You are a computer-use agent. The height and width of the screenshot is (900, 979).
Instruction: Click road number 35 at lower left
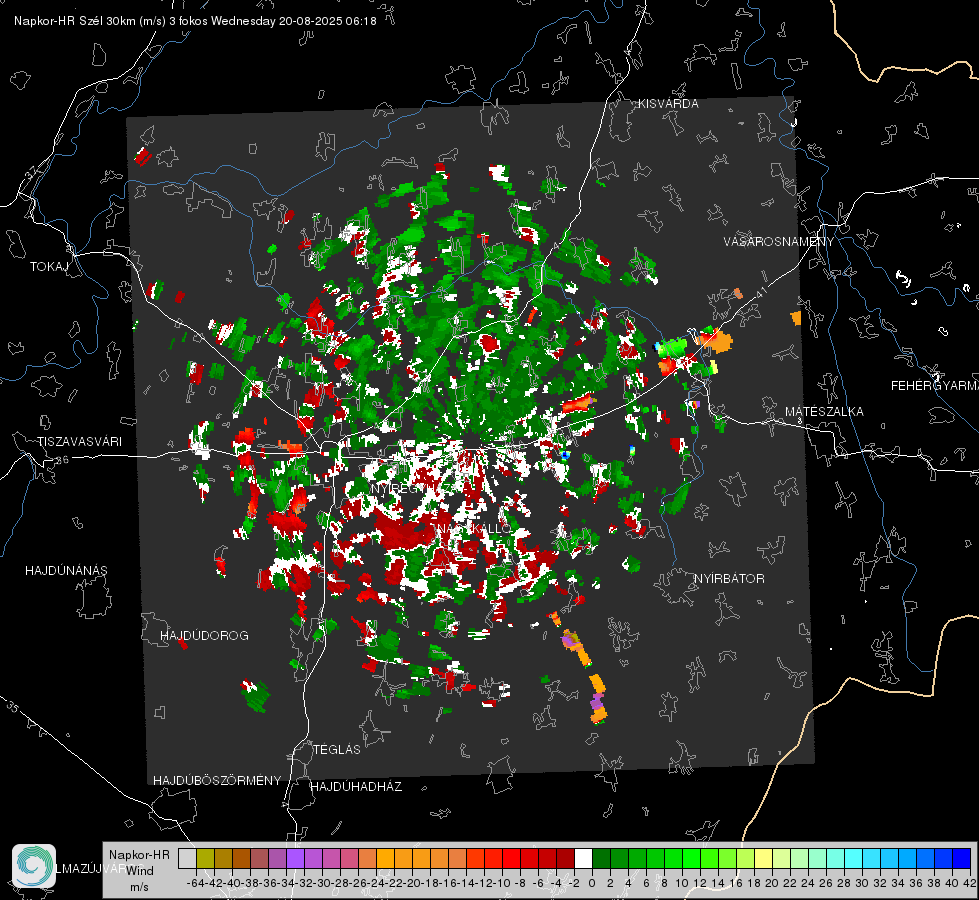(x=13, y=708)
